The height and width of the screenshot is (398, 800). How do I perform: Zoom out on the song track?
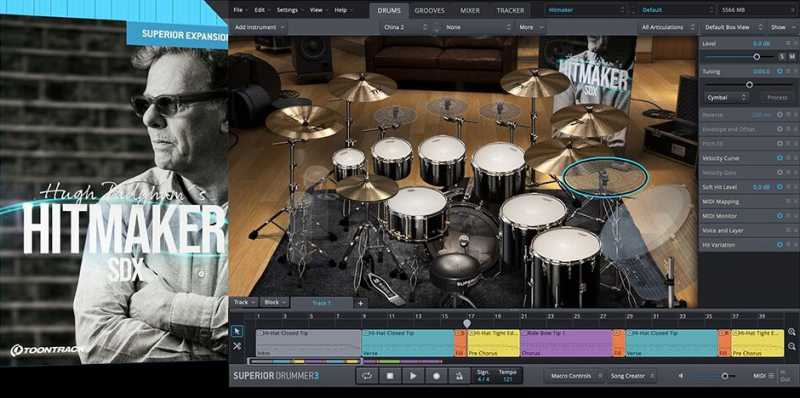coord(792,346)
